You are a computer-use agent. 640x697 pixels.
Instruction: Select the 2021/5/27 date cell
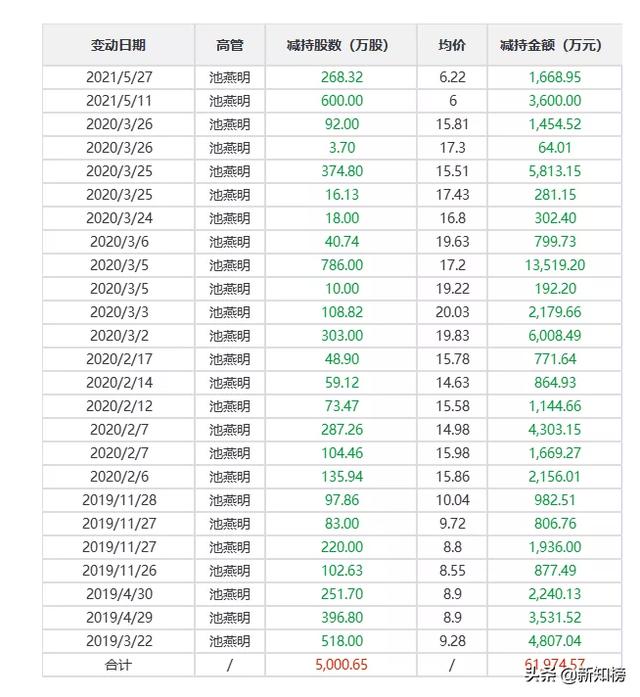click(x=118, y=77)
